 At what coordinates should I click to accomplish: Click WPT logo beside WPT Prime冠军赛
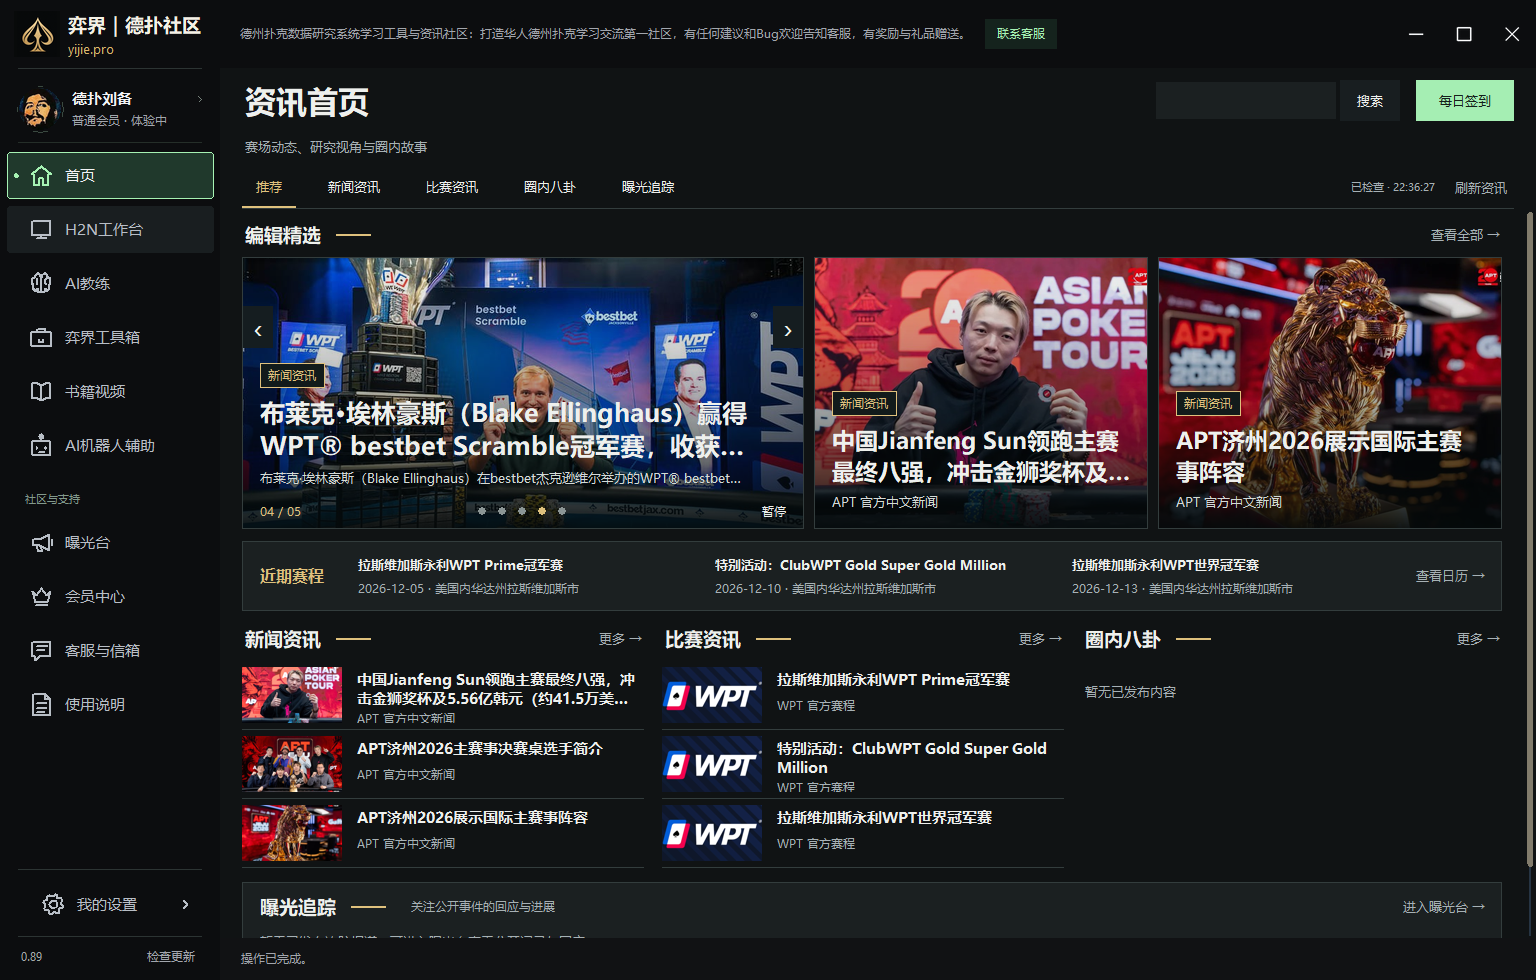pos(712,695)
